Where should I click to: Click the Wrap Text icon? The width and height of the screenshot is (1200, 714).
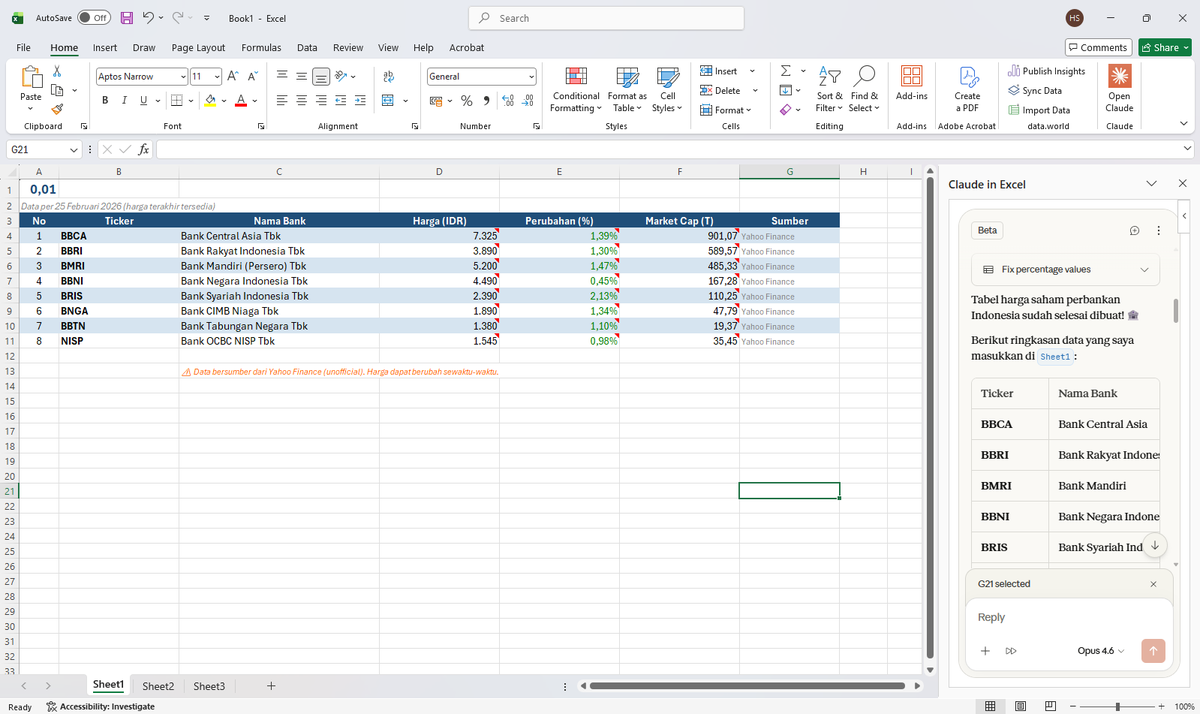tap(388, 76)
